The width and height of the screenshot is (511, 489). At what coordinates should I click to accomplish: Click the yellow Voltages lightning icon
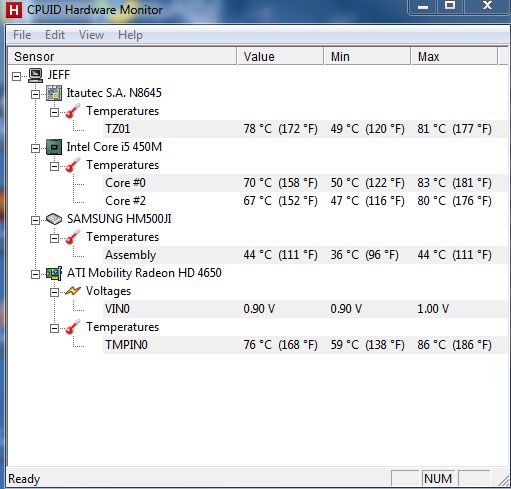[73, 291]
